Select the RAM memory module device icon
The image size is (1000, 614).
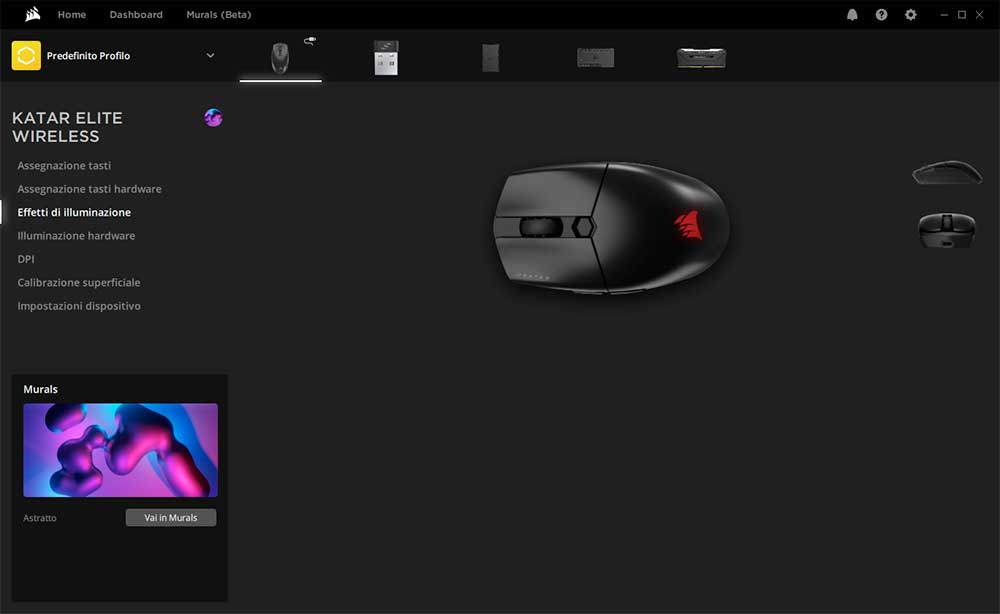point(701,57)
